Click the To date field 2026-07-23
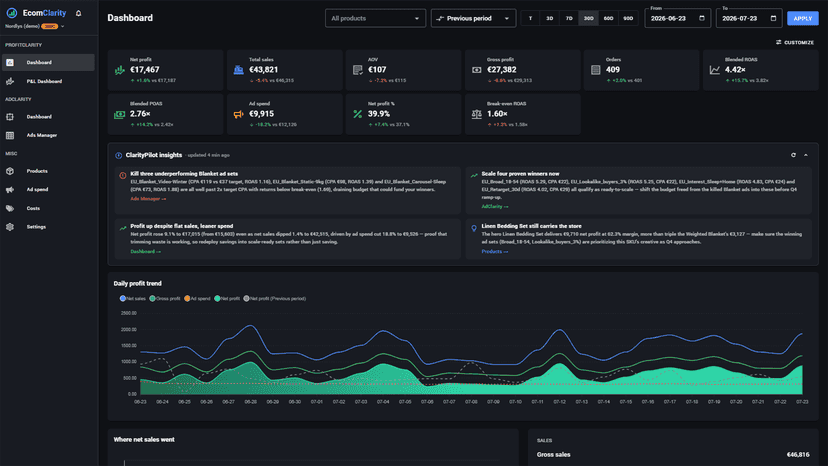 point(749,18)
